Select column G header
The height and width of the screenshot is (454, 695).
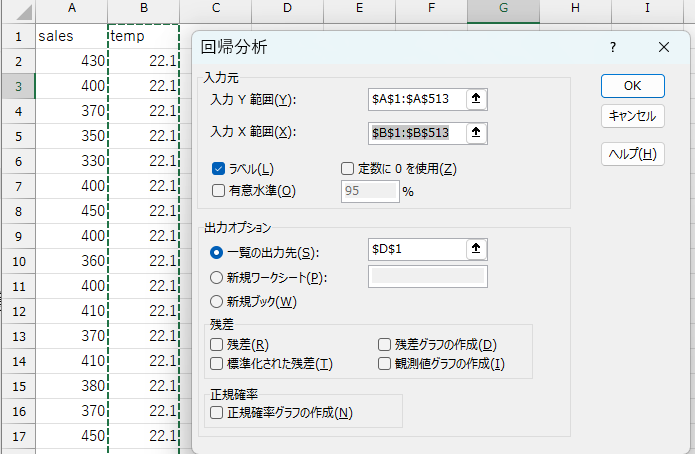point(503,9)
